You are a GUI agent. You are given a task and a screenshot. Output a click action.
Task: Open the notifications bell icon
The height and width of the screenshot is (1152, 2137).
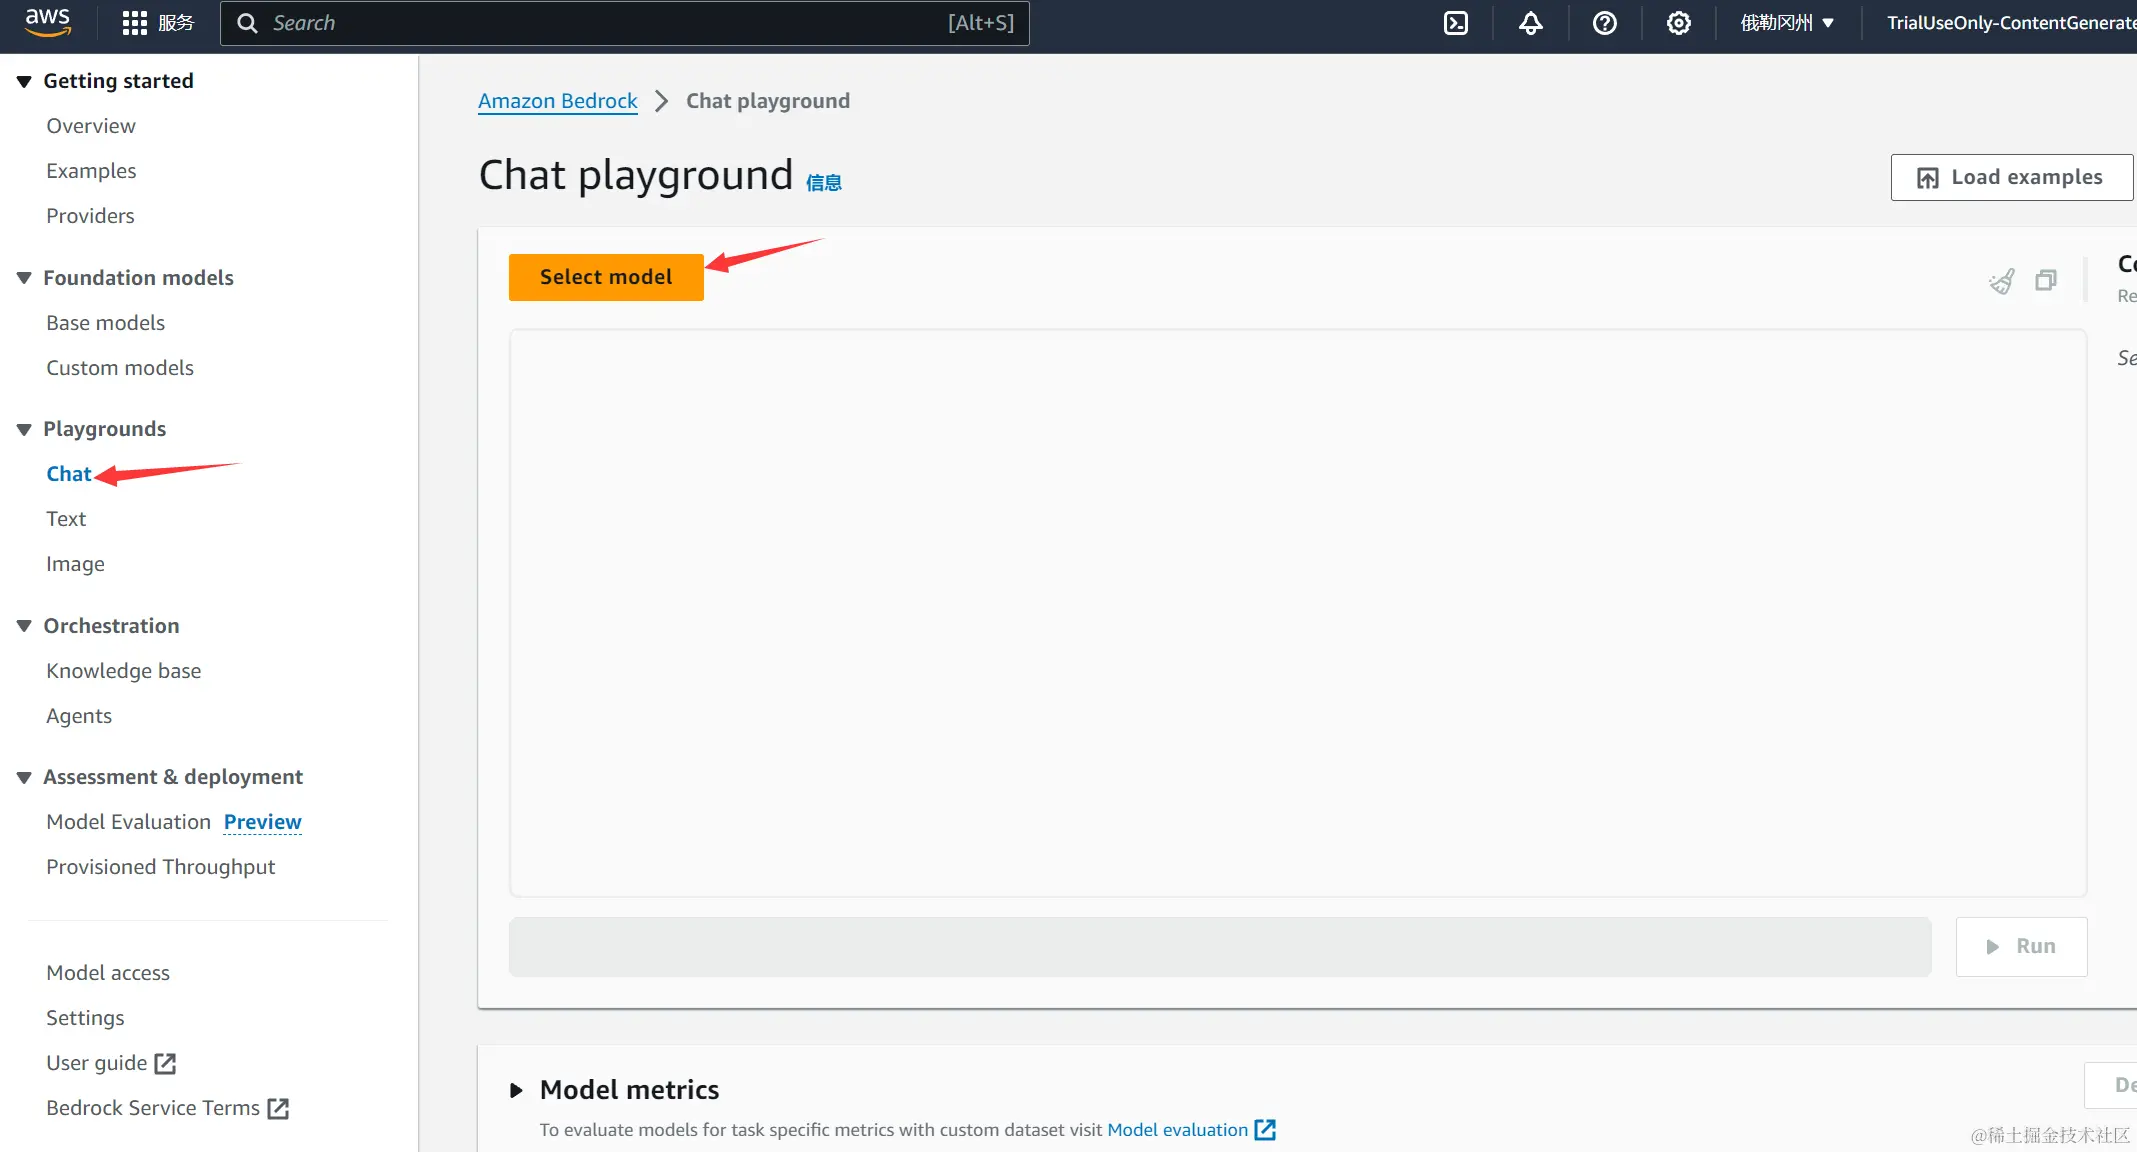pyautogui.click(x=1530, y=23)
